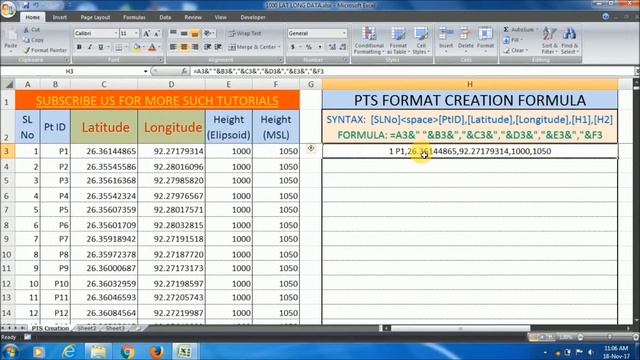The image size is (640, 360).
Task: Click the Cut scissors command
Action: pyautogui.click(x=31, y=30)
